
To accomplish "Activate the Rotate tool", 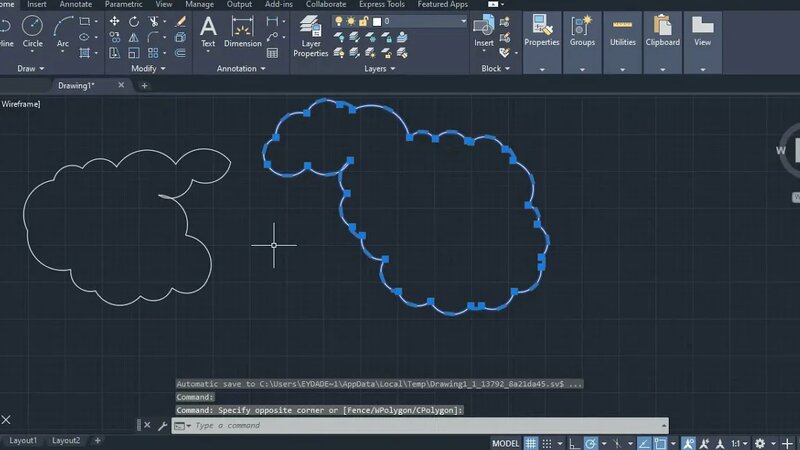I will pos(134,21).
